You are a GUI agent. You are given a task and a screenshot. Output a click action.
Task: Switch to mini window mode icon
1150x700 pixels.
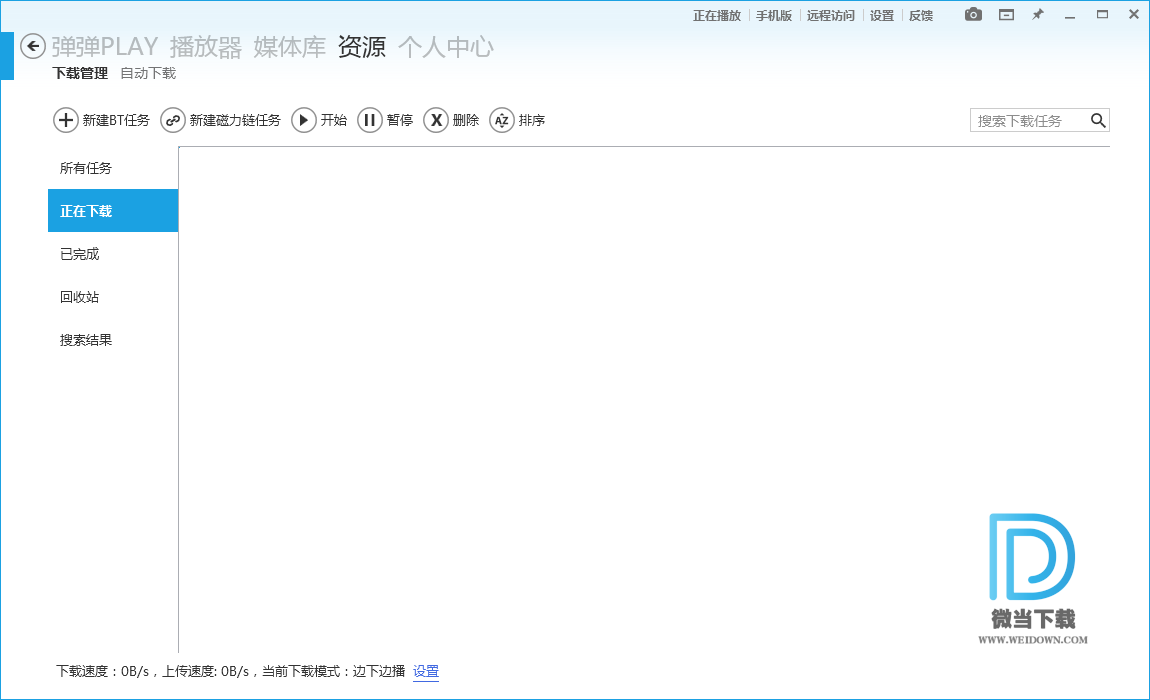[1006, 15]
